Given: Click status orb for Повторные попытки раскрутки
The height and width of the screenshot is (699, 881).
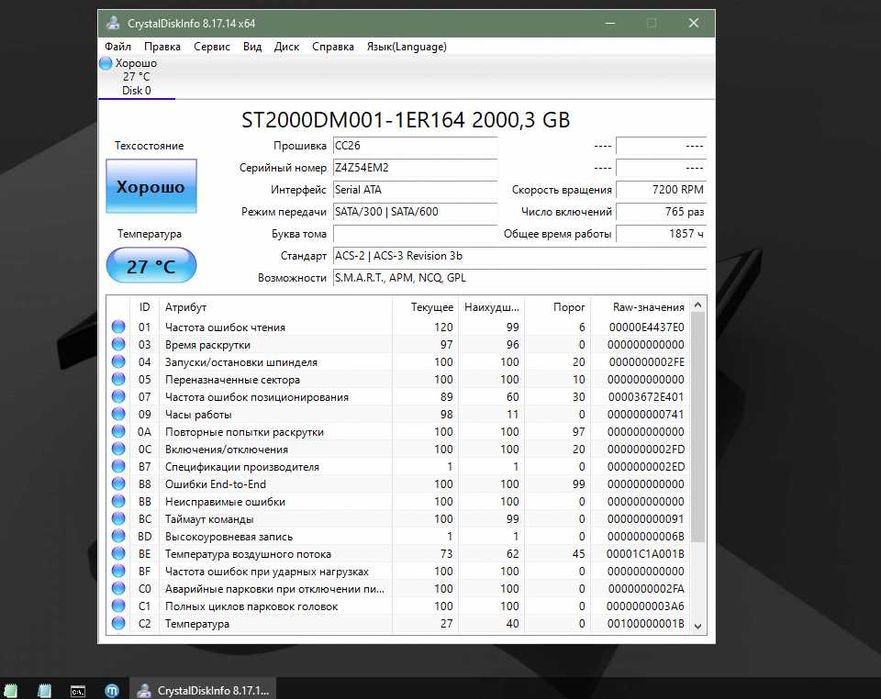Looking at the screenshot, I should point(119,431).
